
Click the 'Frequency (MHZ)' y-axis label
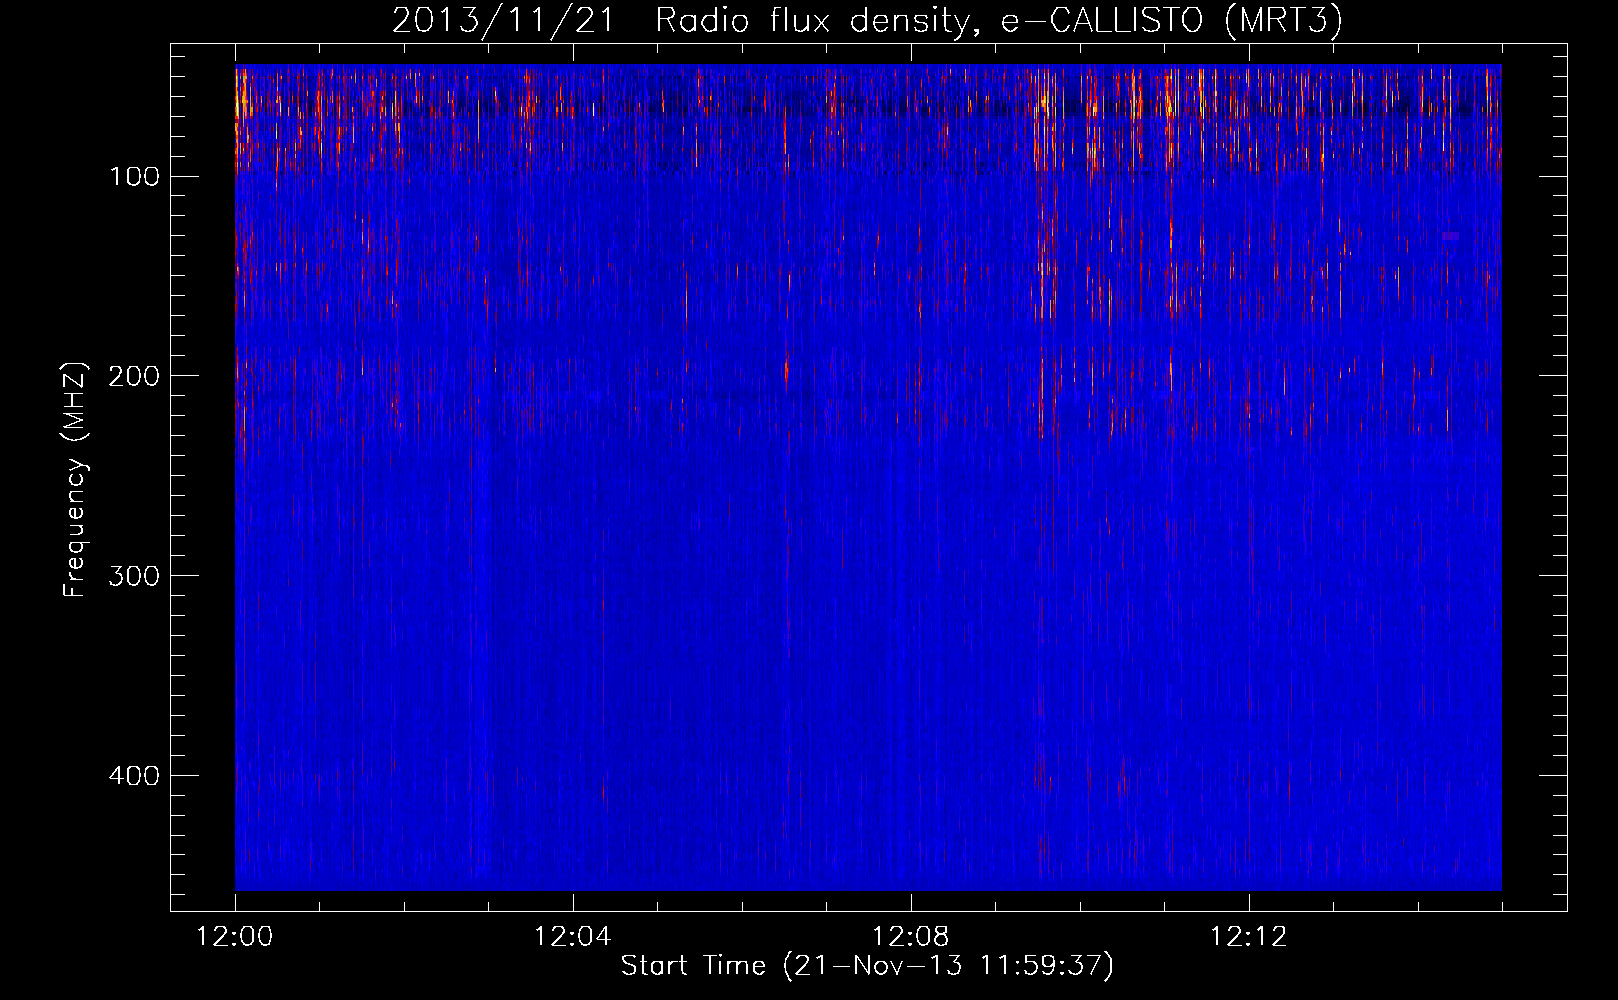click(75, 479)
